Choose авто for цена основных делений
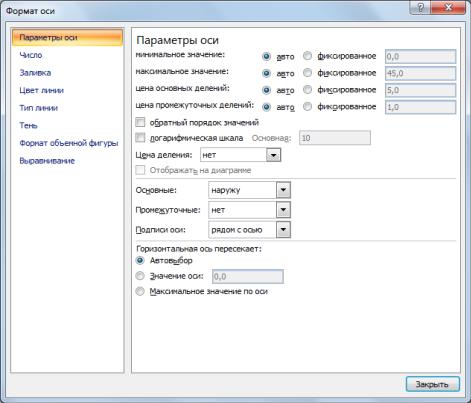The height and width of the screenshot is (403, 471). (x=266, y=90)
